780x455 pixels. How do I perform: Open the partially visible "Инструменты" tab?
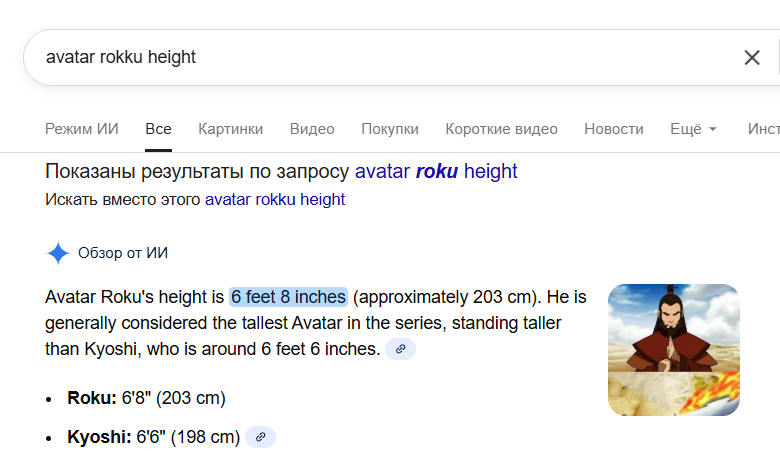pos(762,129)
